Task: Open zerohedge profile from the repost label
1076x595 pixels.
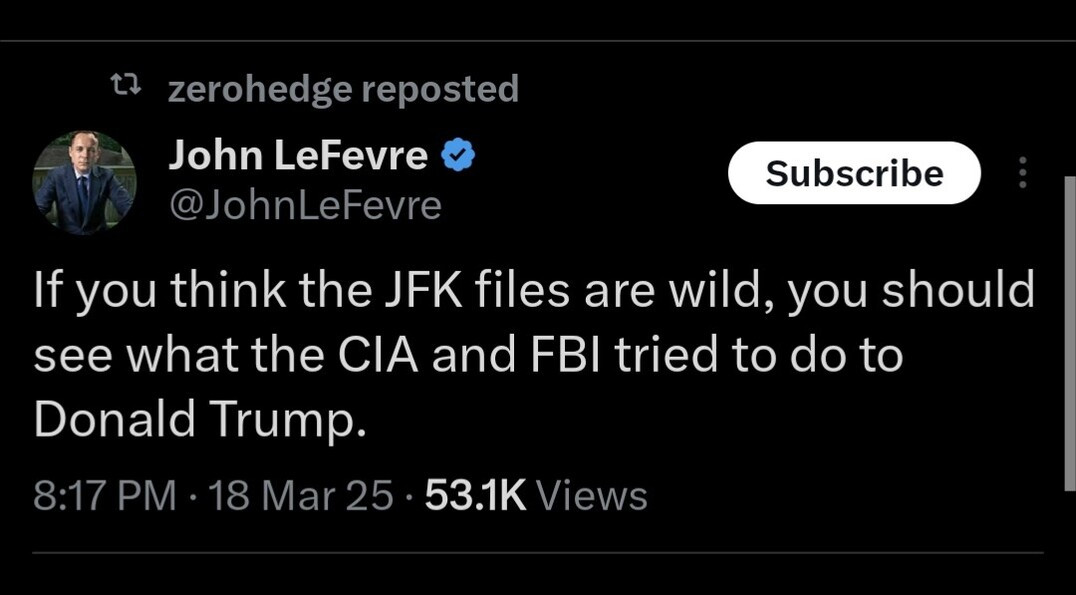Action: click(x=260, y=90)
